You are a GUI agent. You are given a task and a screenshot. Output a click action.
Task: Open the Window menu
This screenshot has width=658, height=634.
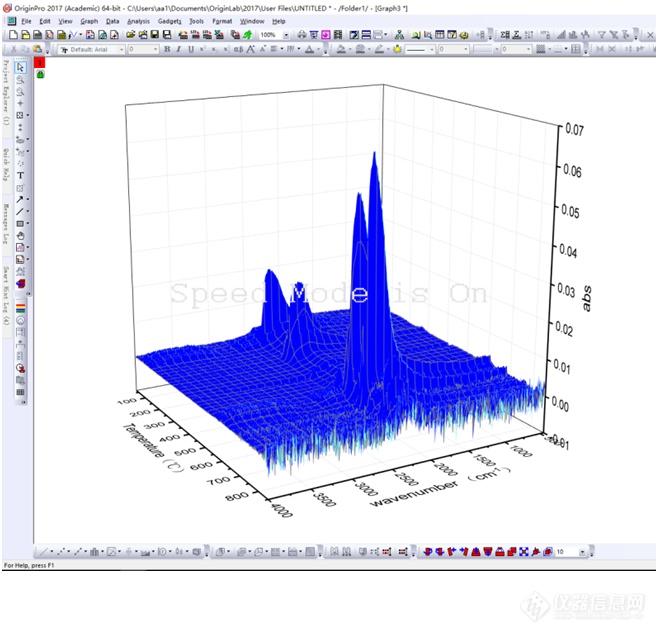[252, 21]
